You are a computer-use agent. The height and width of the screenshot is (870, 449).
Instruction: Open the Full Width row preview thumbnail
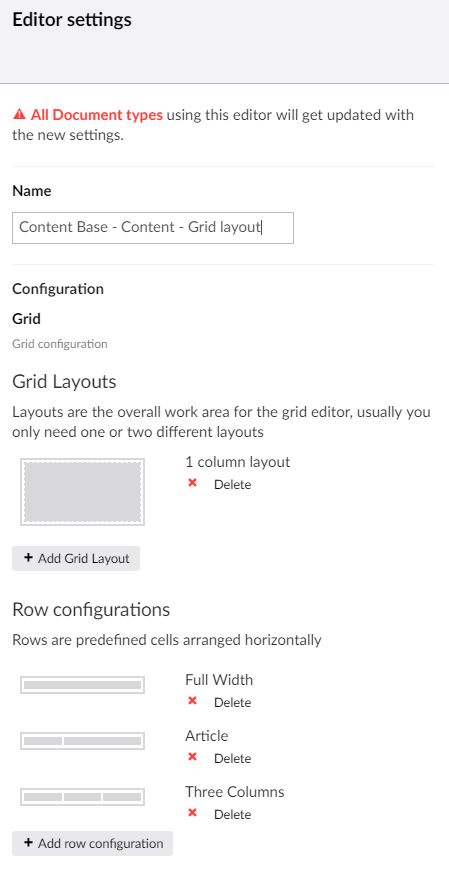point(83,685)
